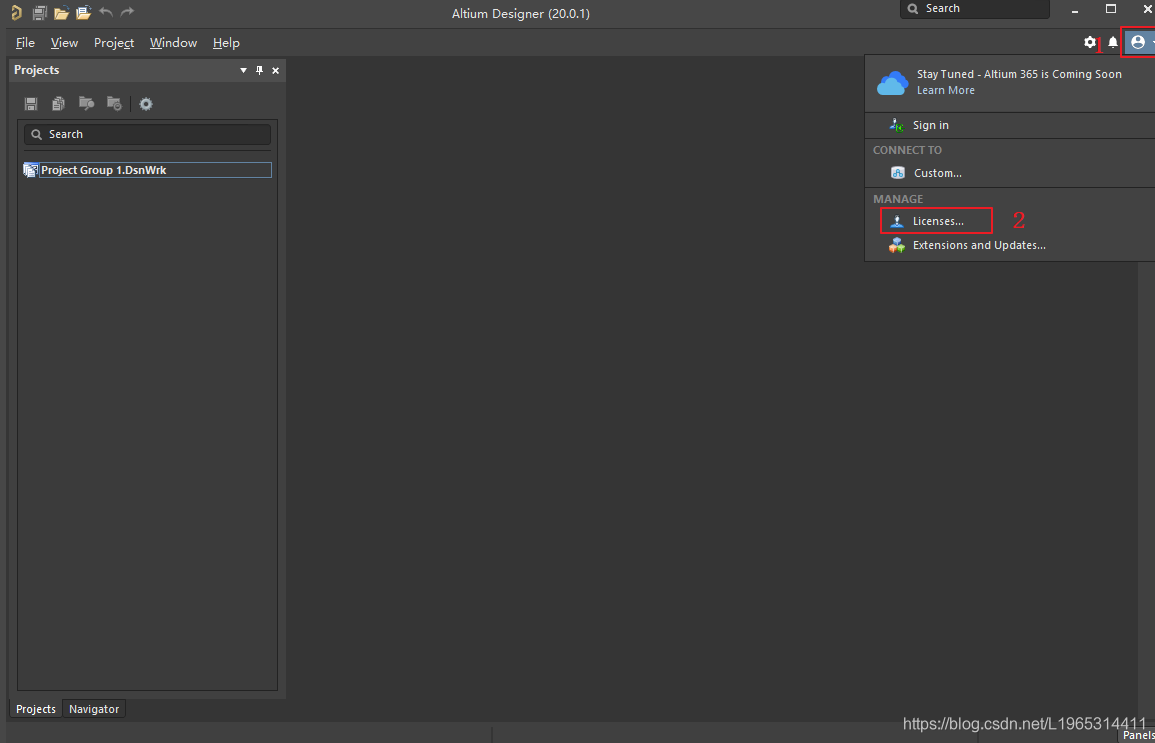
Task: Click the folder with magnifier icon
Action: coord(86,104)
